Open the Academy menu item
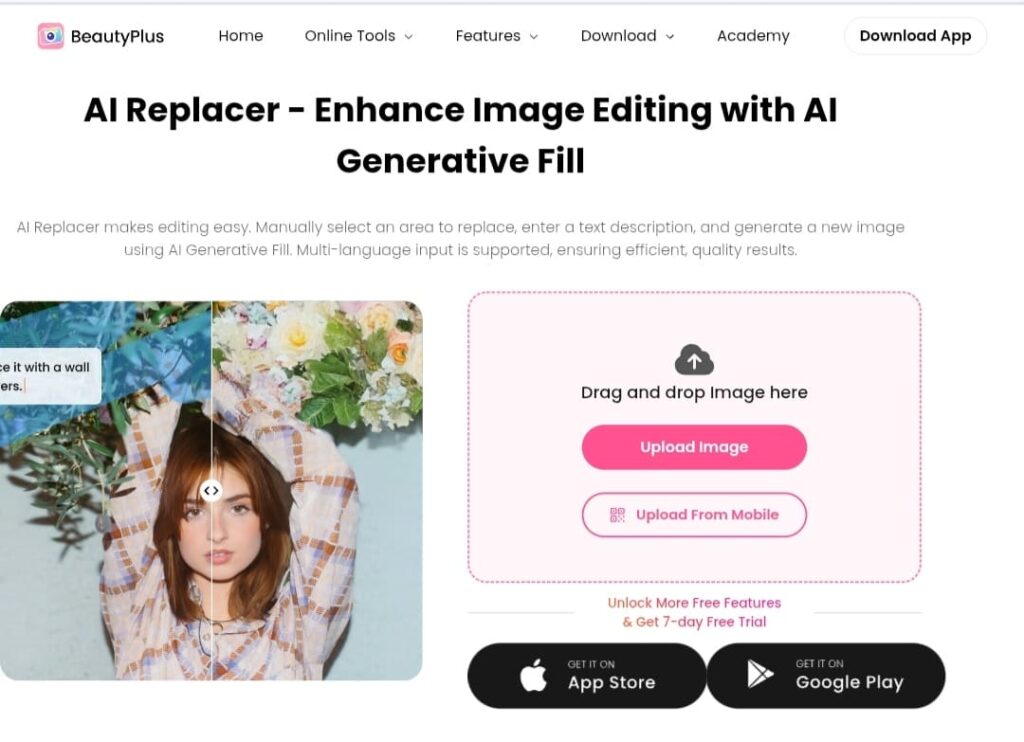 753,36
